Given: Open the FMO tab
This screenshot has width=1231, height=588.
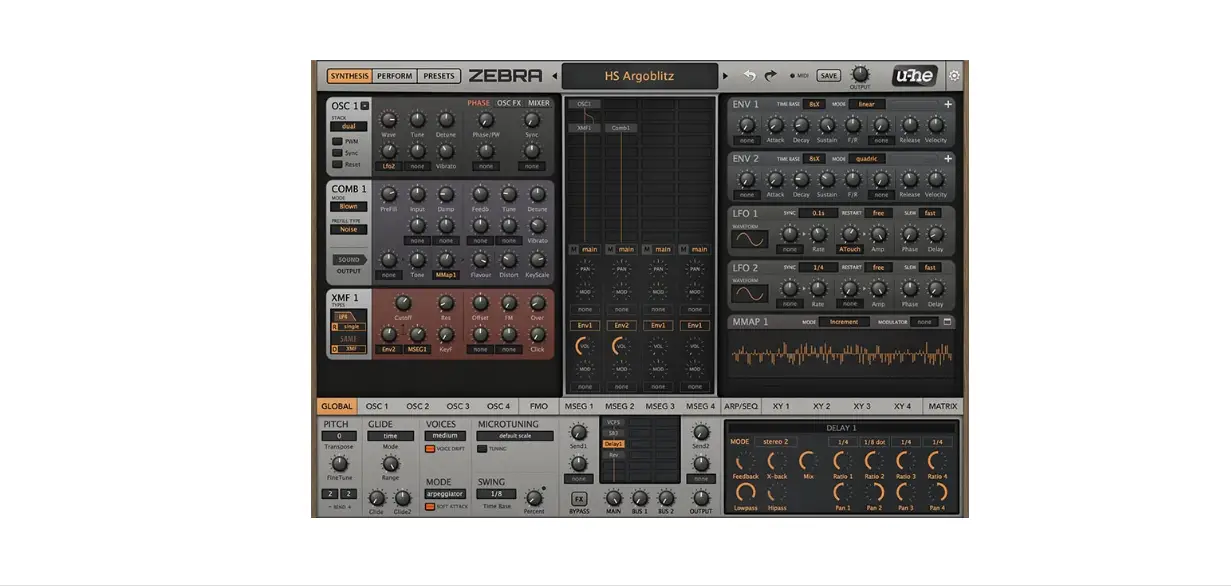Looking at the screenshot, I should click(539, 406).
